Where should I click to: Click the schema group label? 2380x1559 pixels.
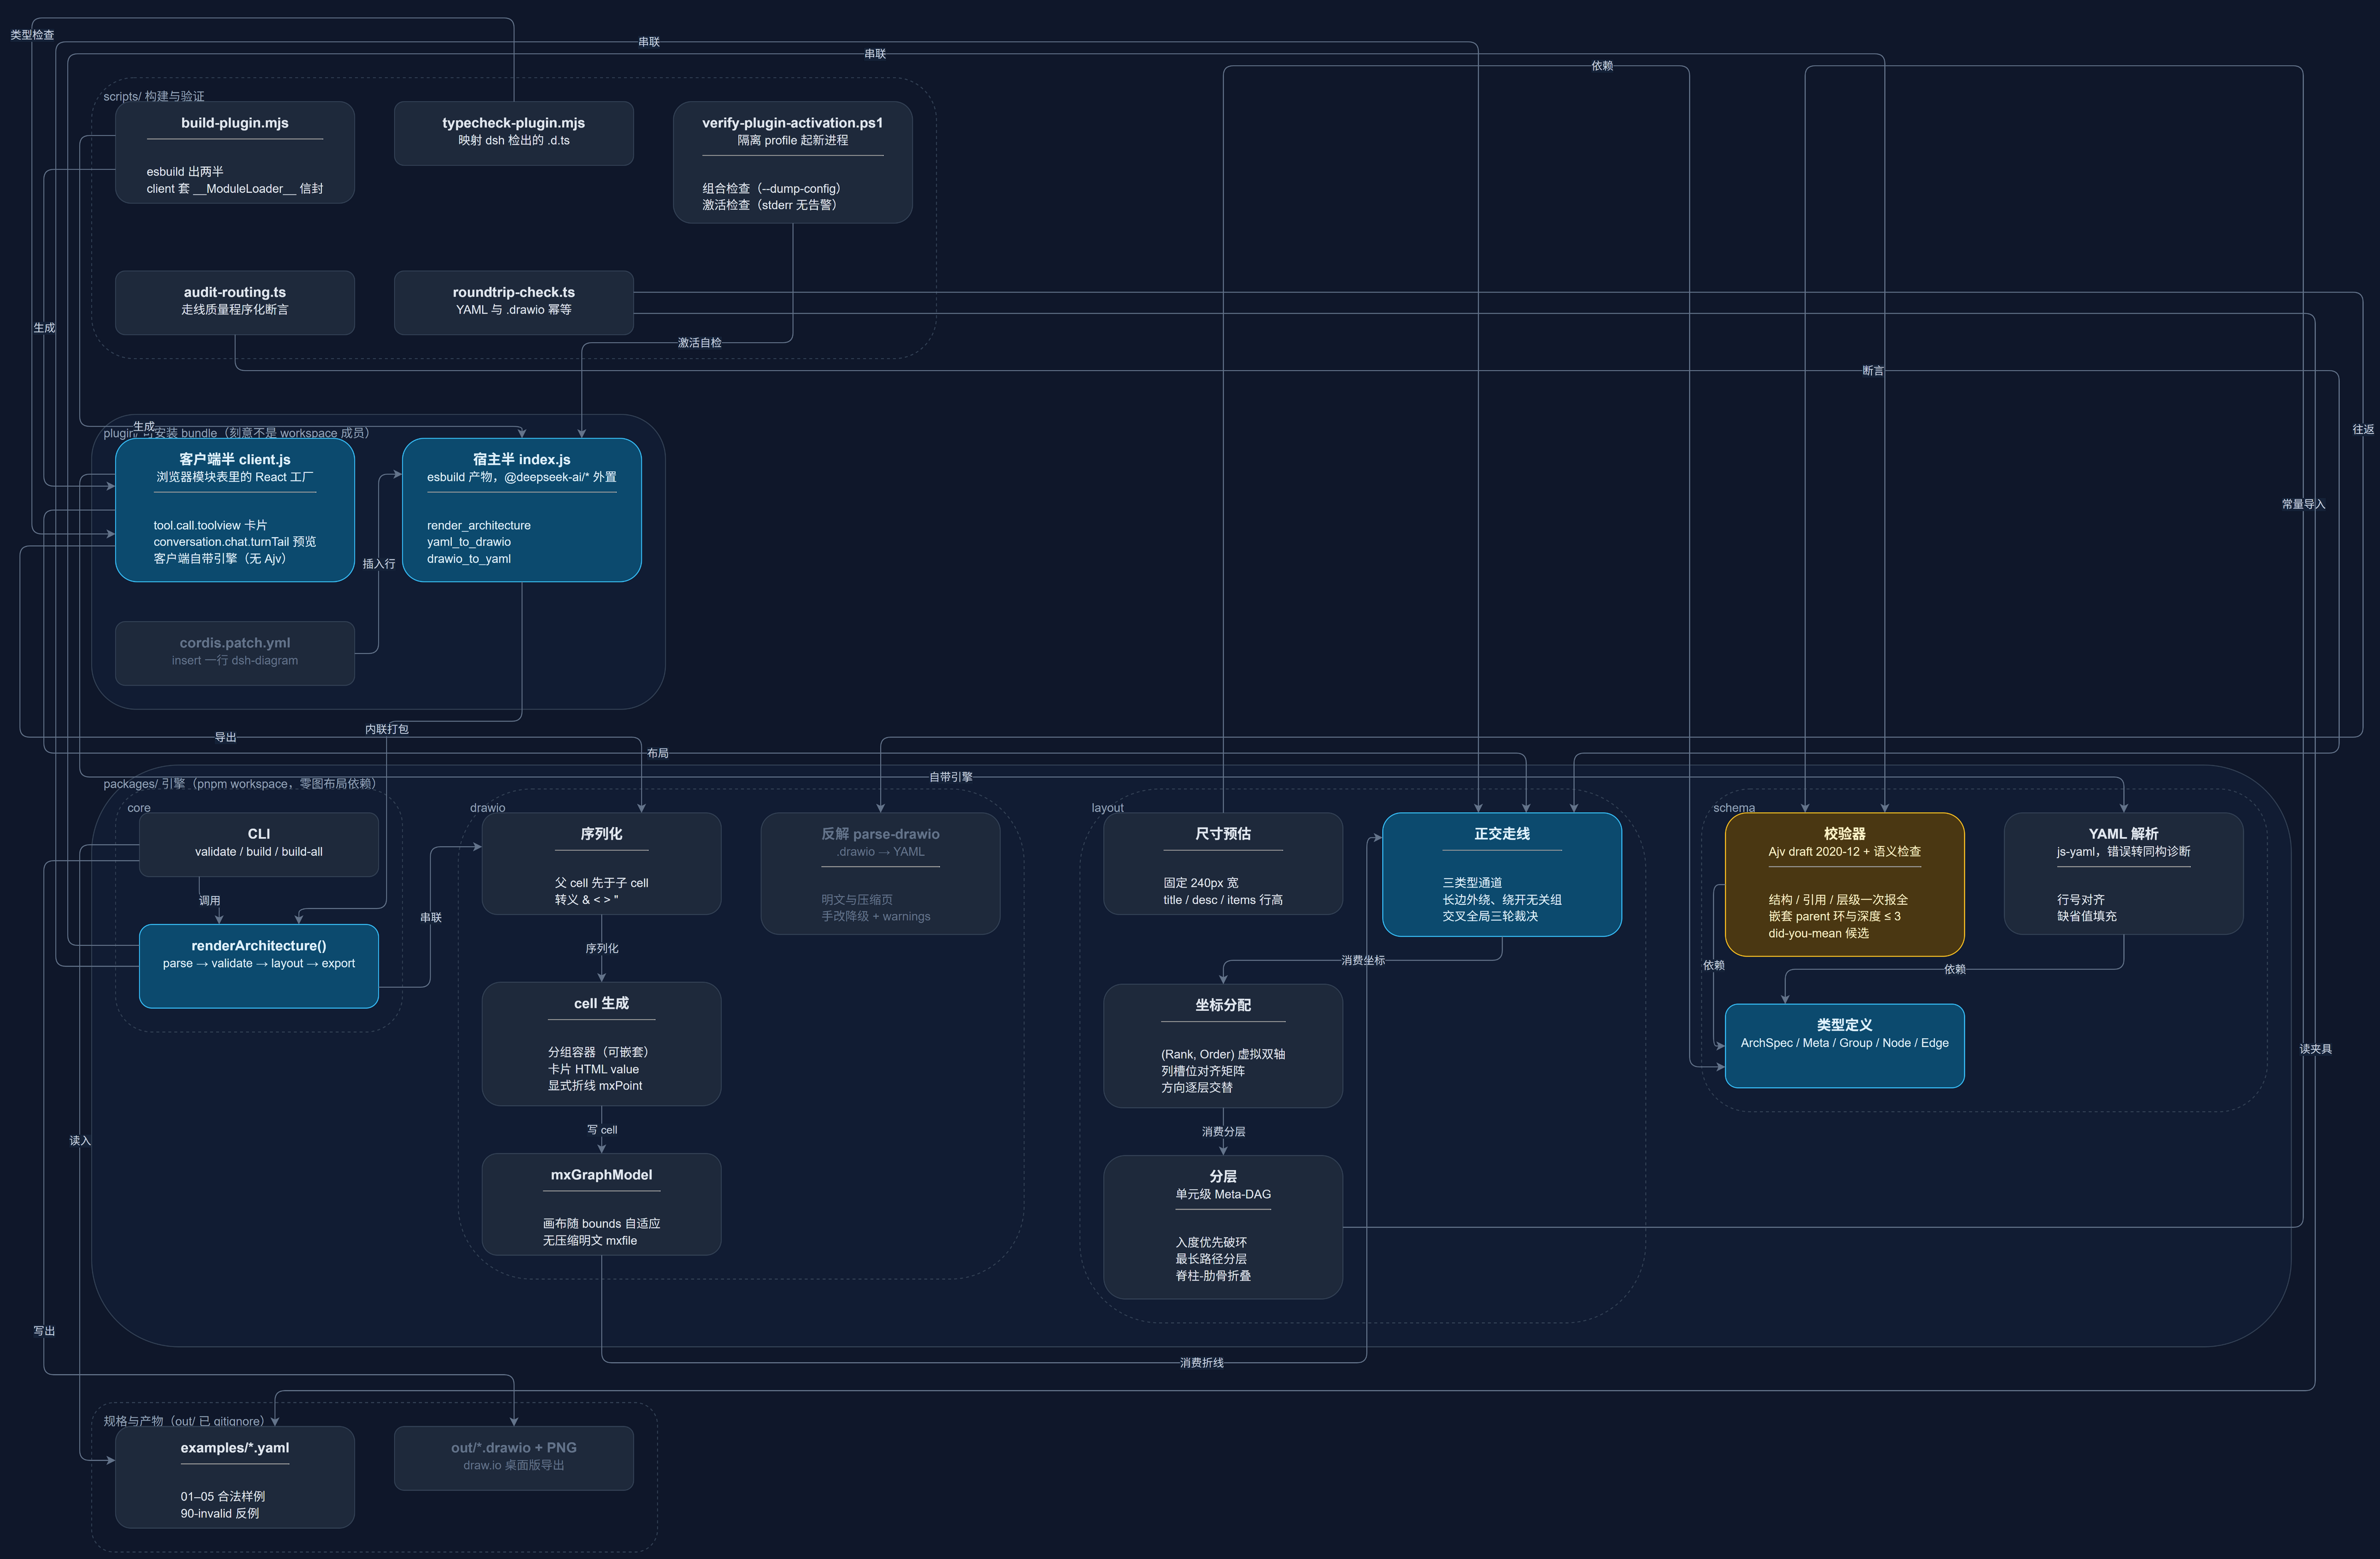pos(1734,808)
